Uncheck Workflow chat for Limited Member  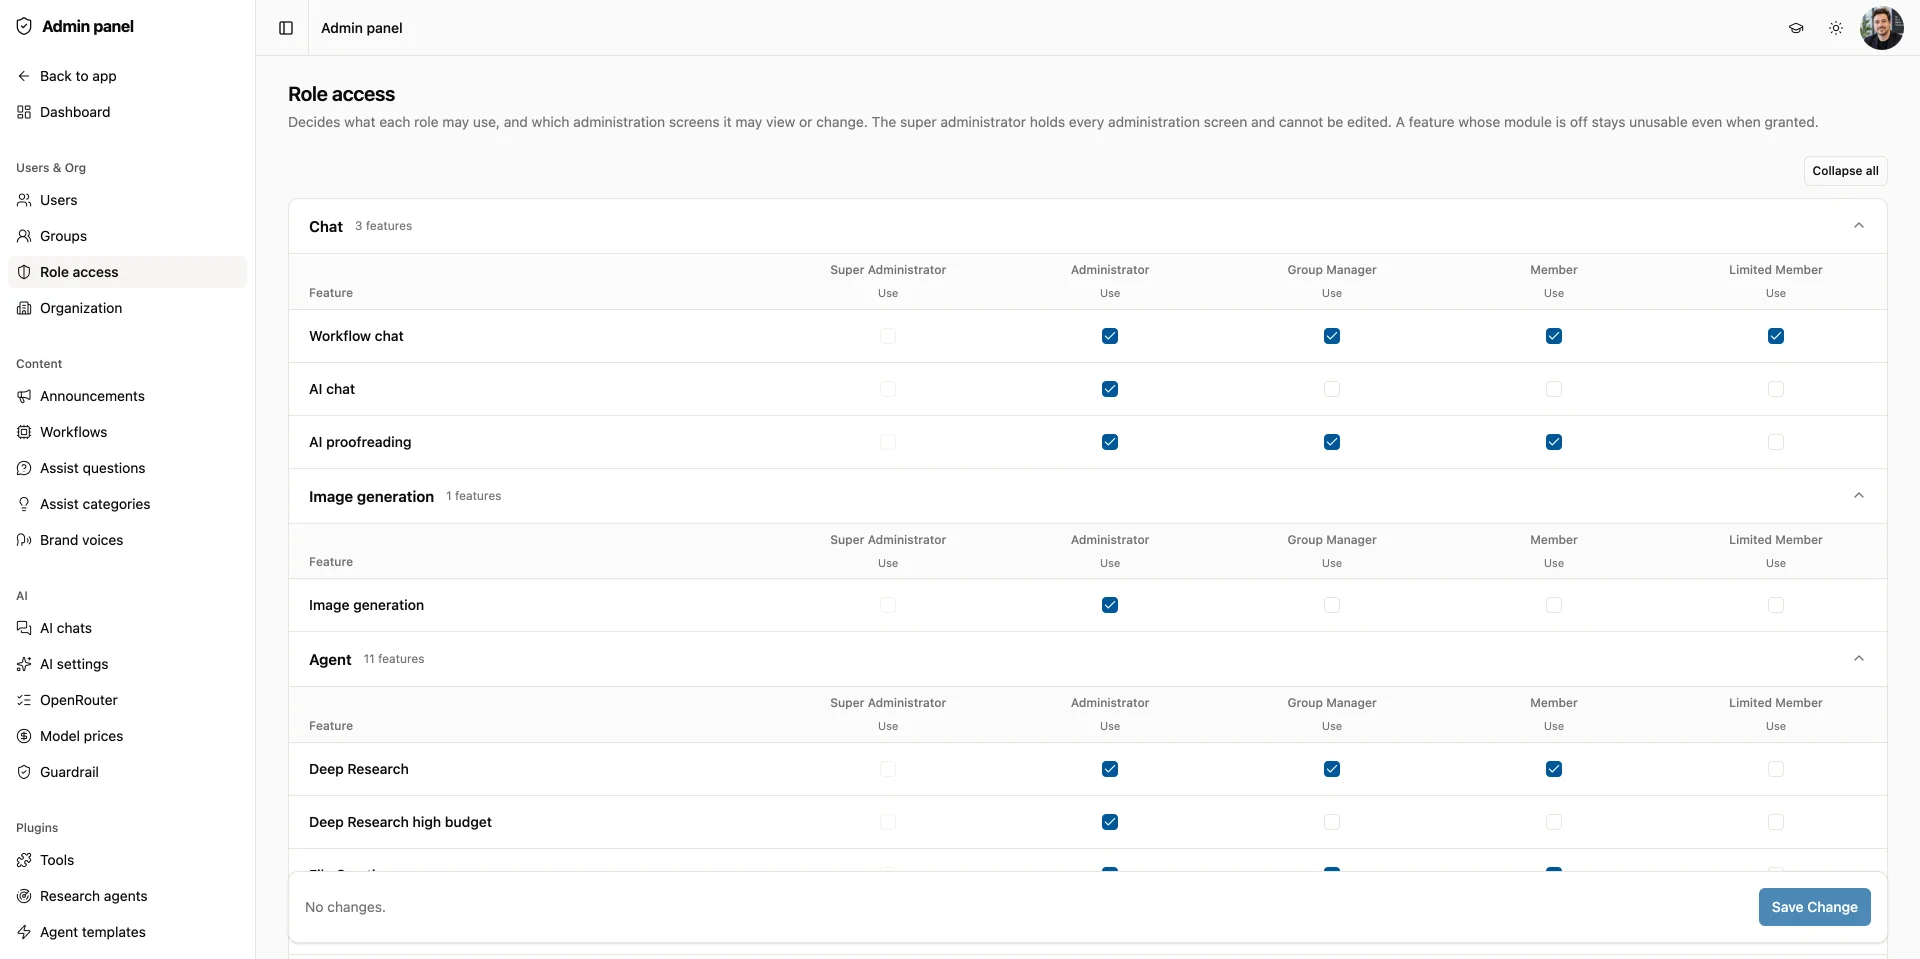point(1776,336)
